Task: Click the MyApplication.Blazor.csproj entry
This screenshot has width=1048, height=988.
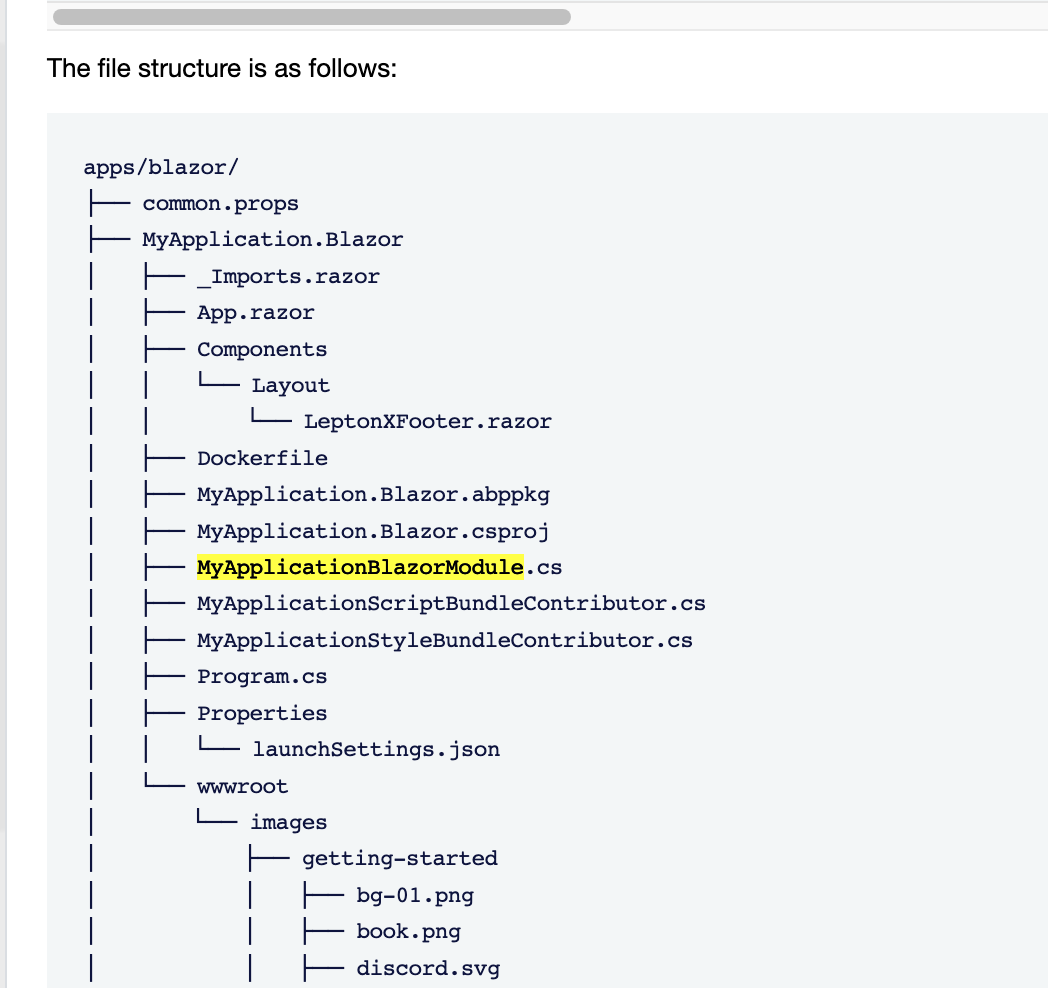Action: click(x=374, y=532)
